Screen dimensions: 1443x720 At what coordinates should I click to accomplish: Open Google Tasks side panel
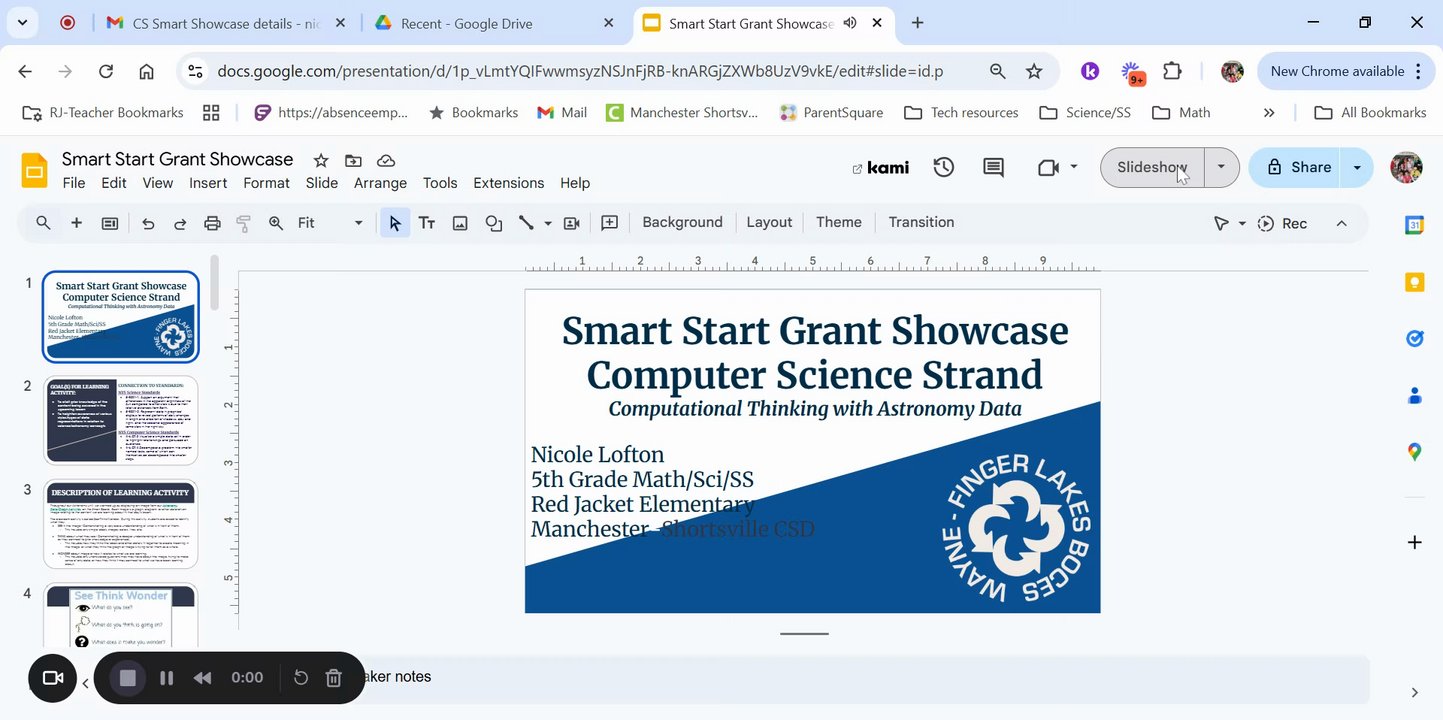click(x=1414, y=339)
